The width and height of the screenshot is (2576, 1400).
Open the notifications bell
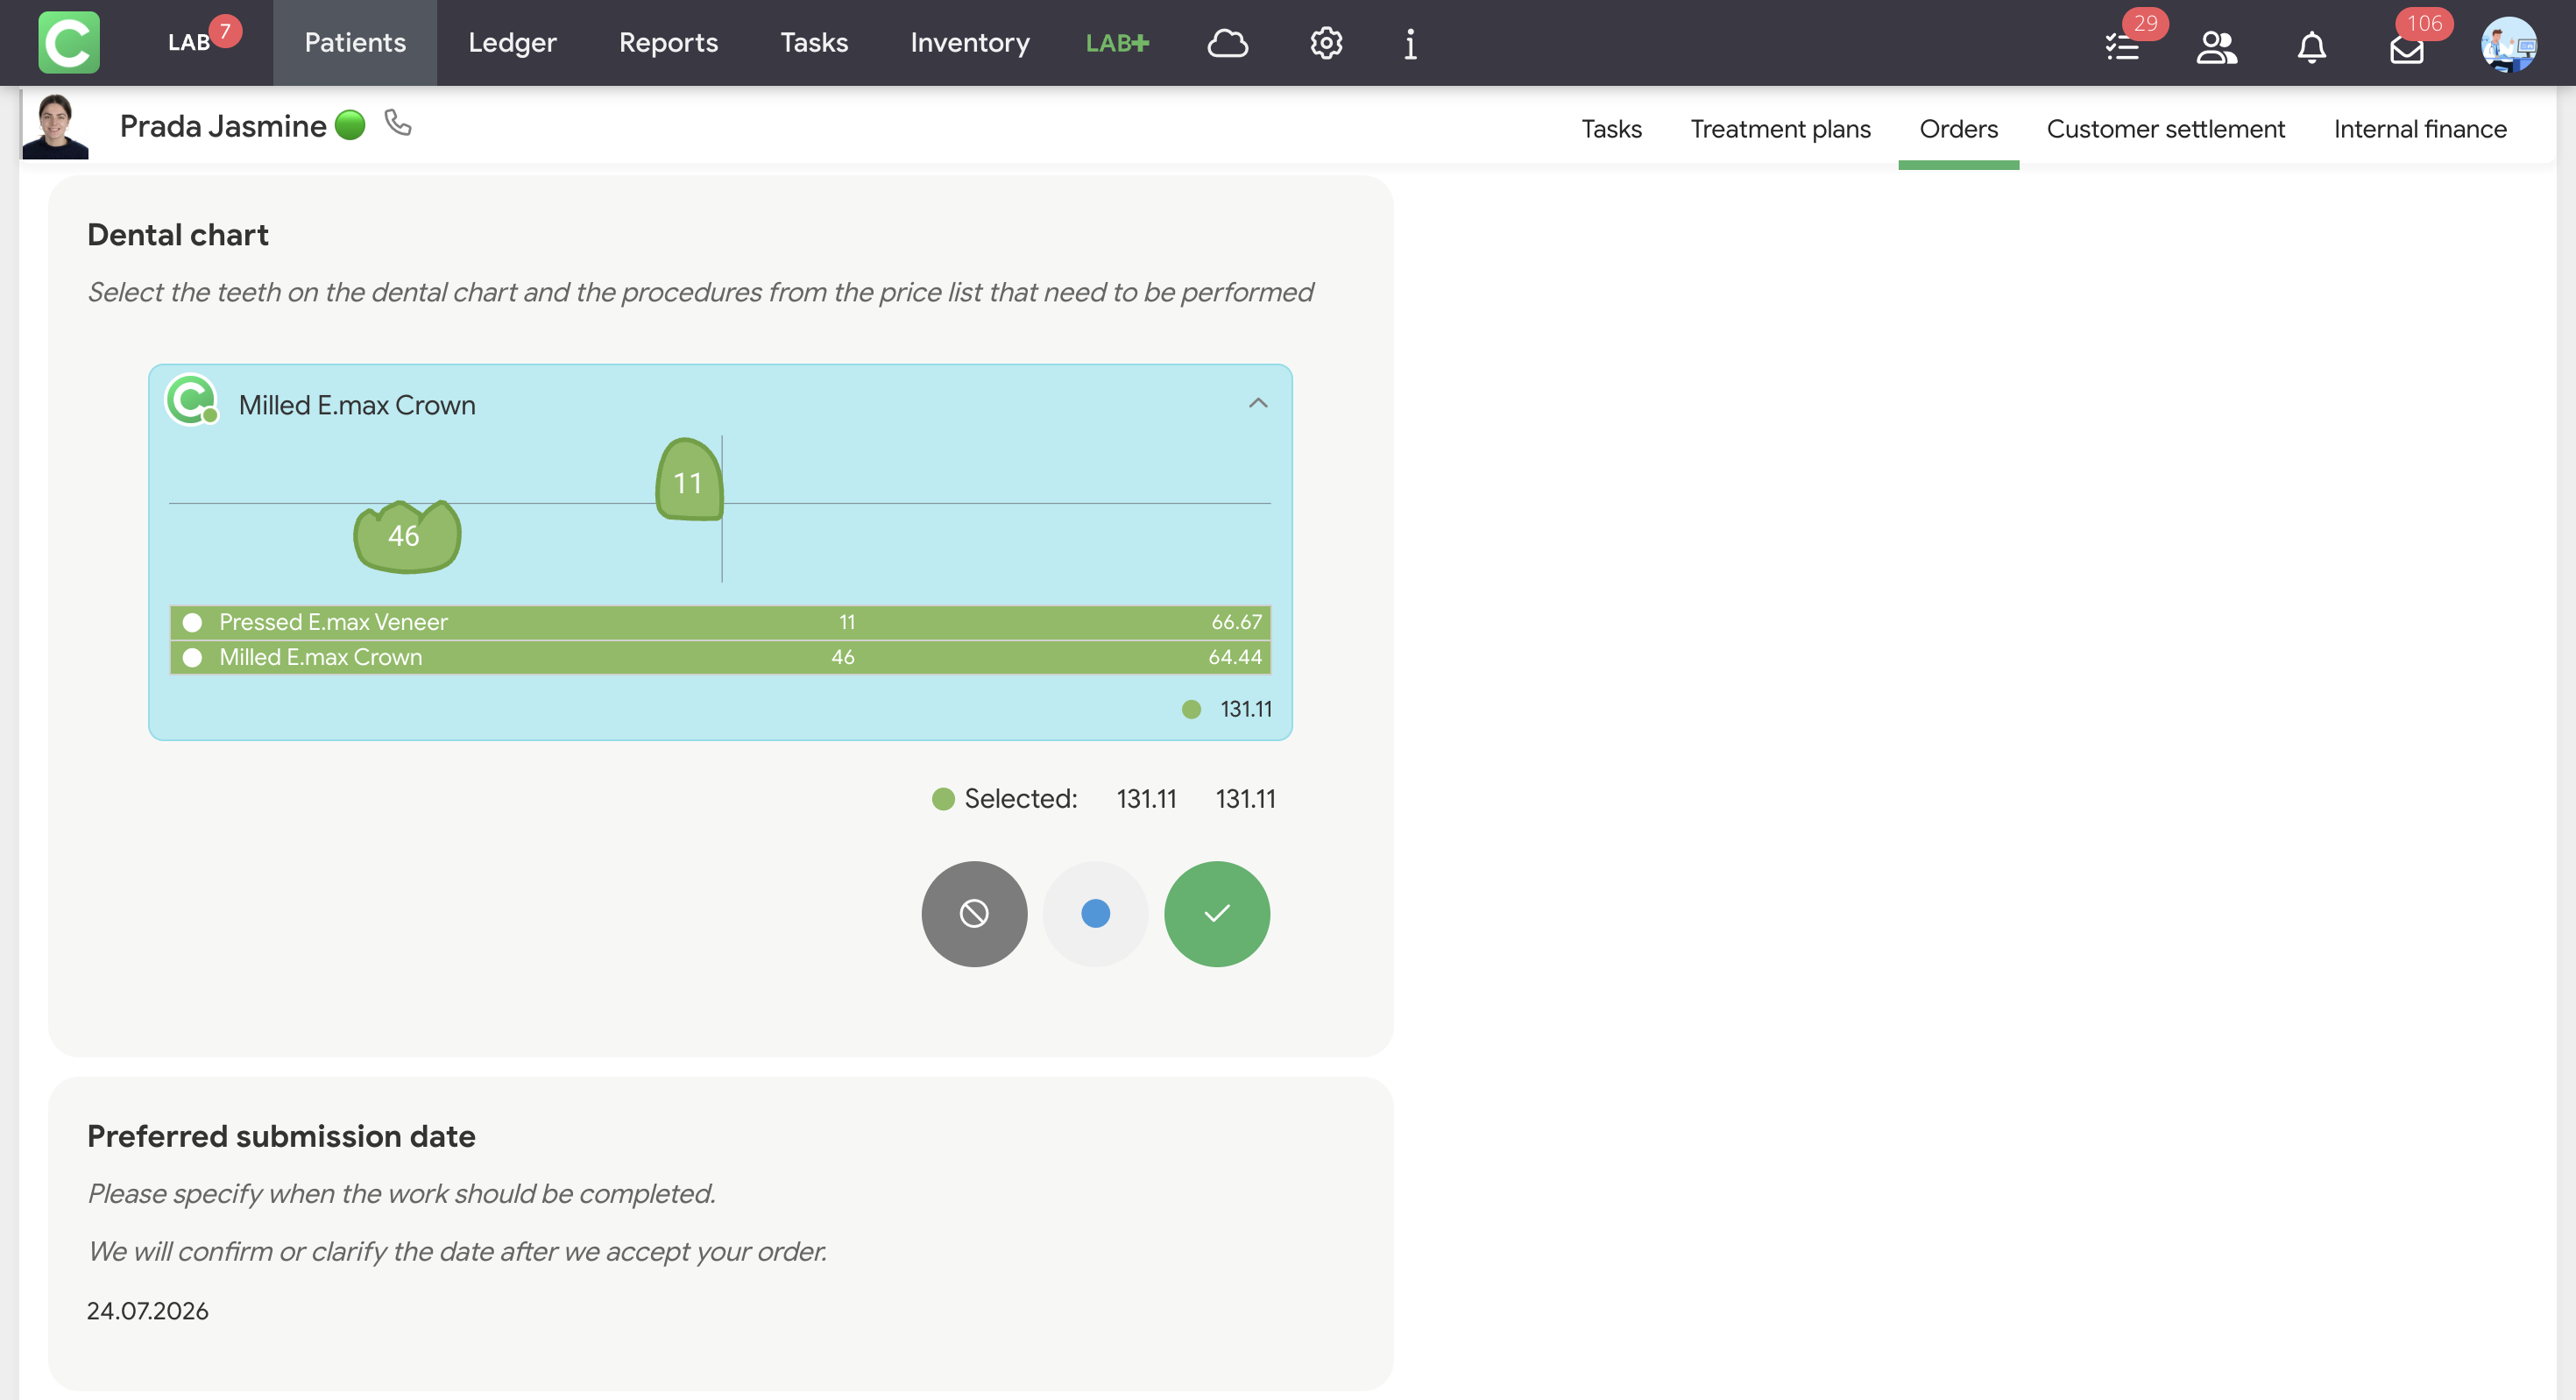[2311, 46]
